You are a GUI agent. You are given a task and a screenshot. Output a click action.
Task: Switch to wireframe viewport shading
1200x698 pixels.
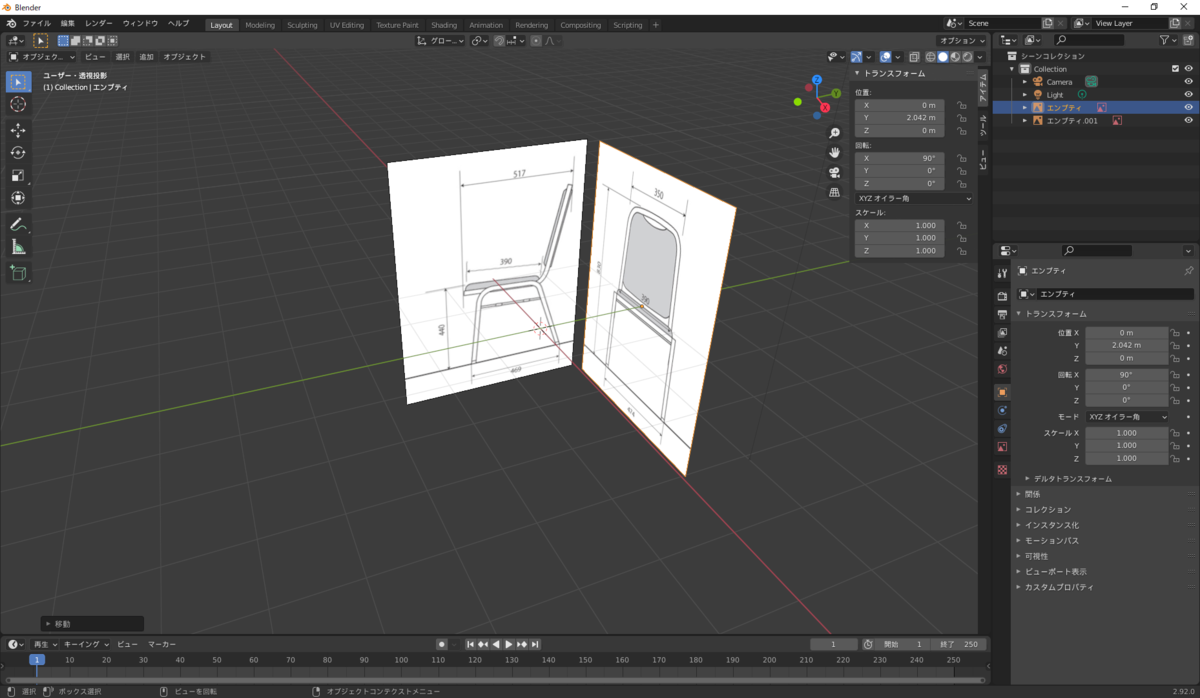[x=930, y=57]
